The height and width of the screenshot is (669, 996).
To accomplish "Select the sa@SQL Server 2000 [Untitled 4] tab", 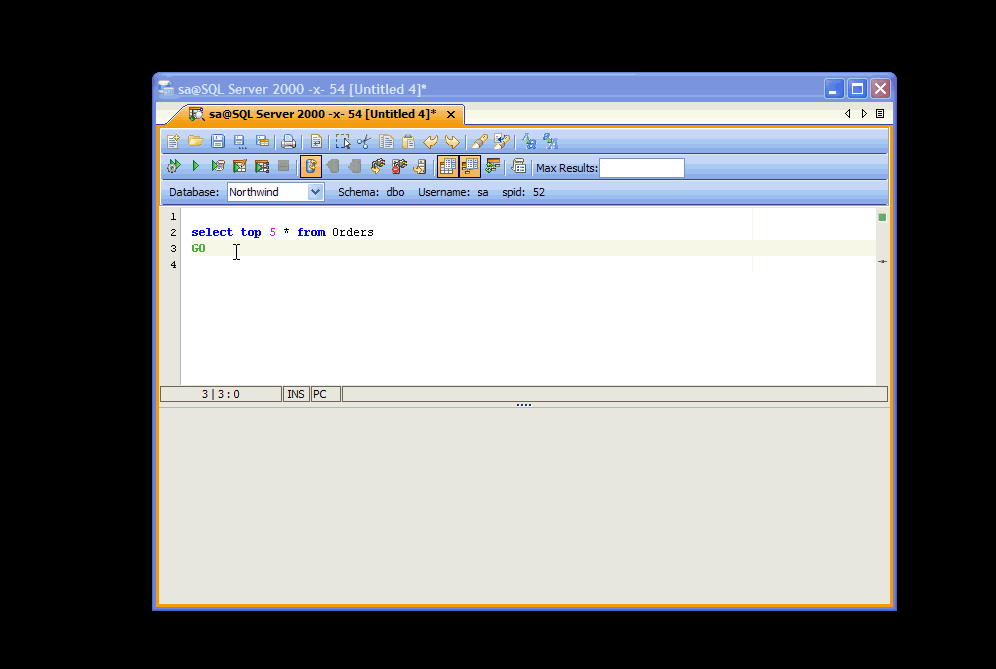I will point(322,114).
